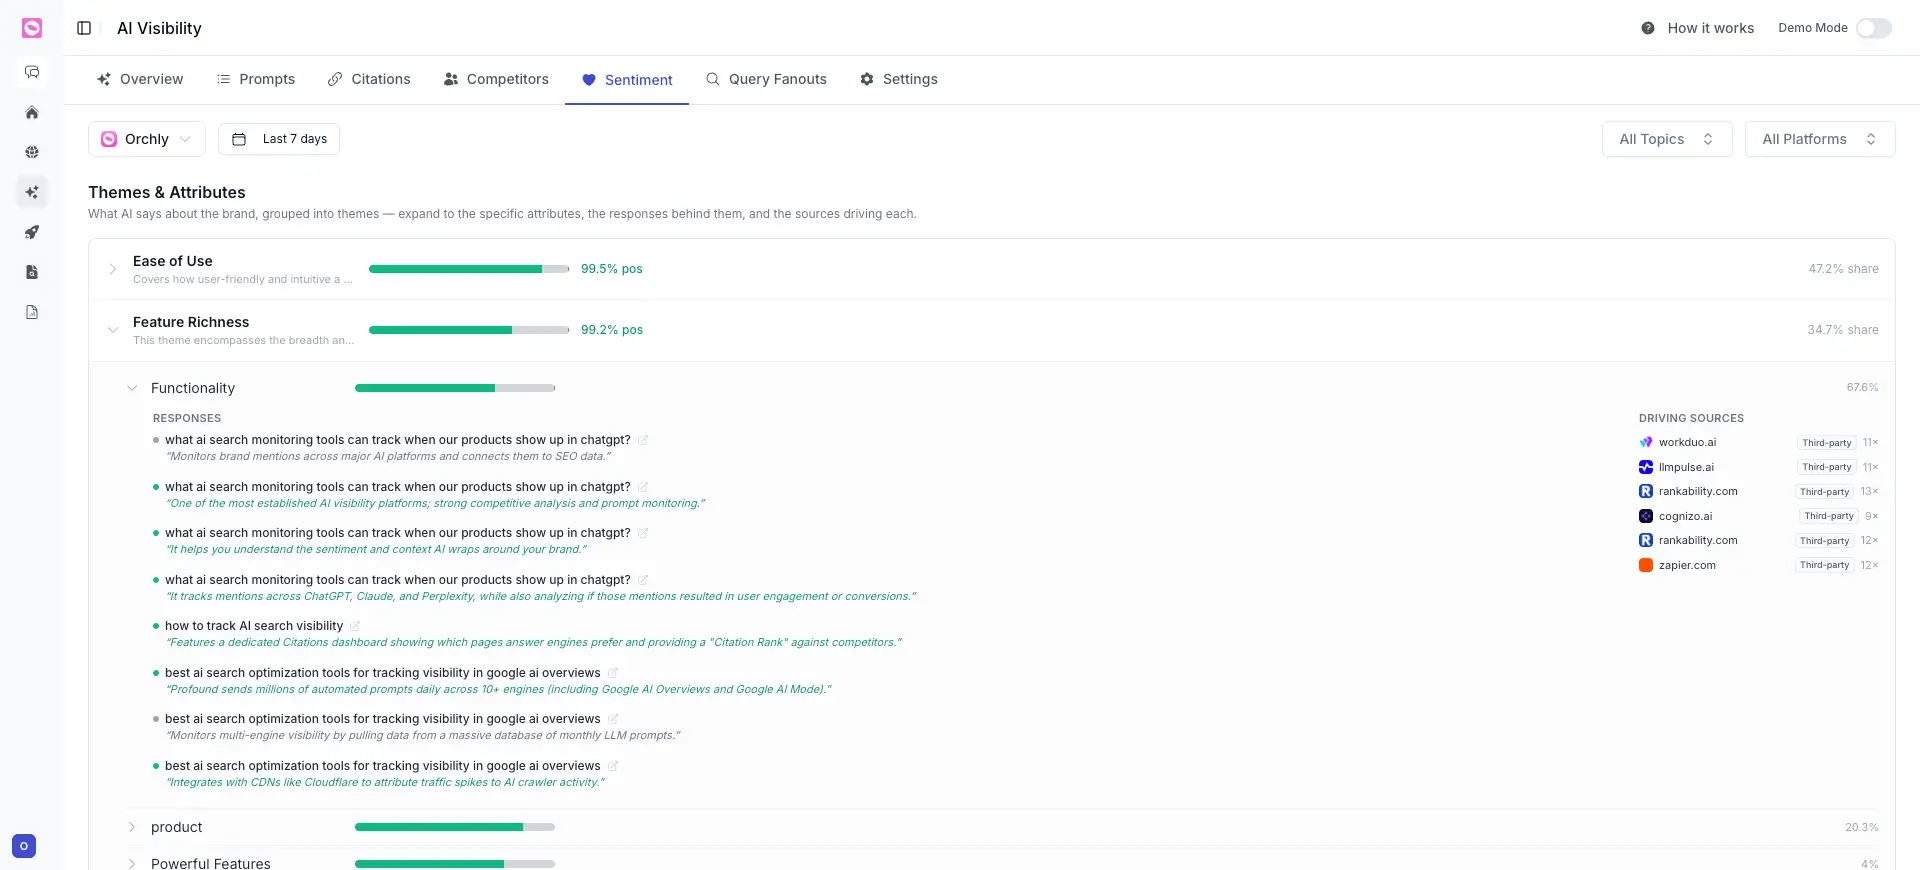This screenshot has width=1920, height=870.
Task: Switch to the Citations tab
Action: point(369,79)
